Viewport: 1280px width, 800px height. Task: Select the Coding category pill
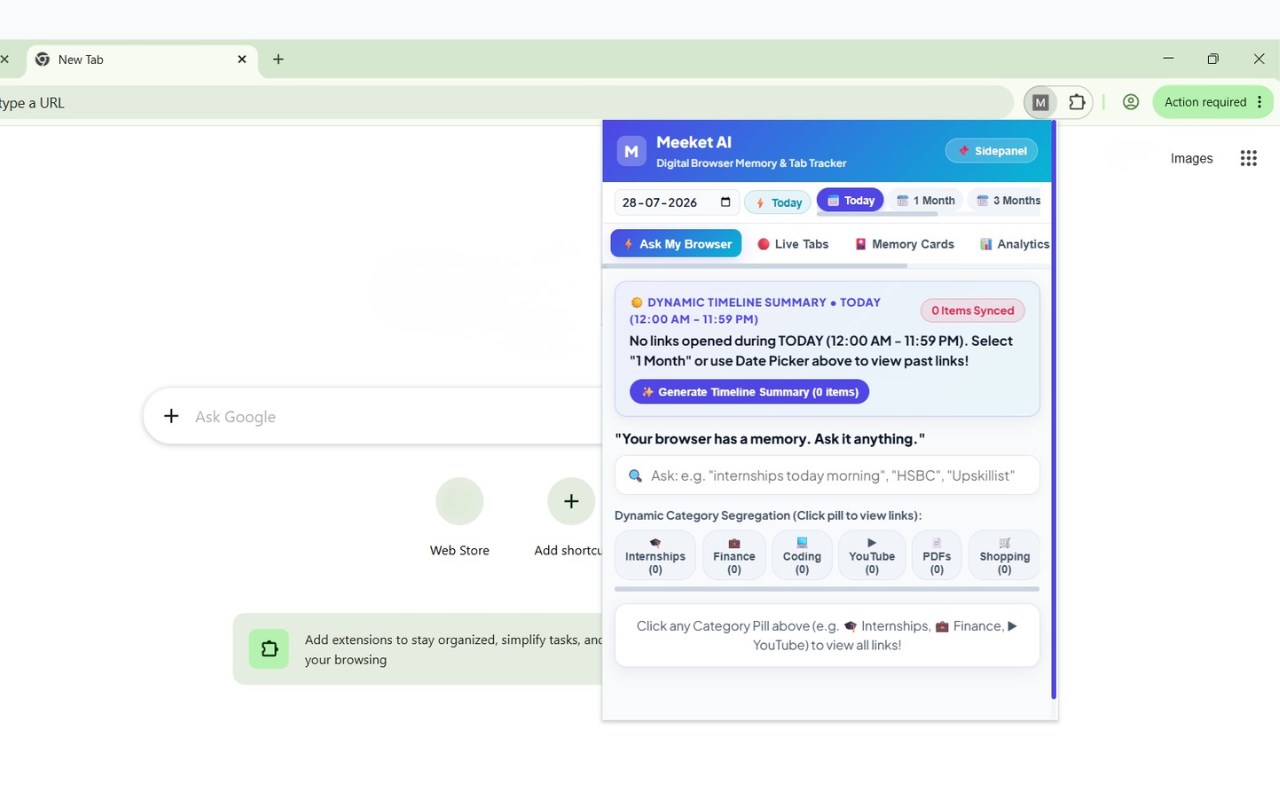[x=802, y=555]
